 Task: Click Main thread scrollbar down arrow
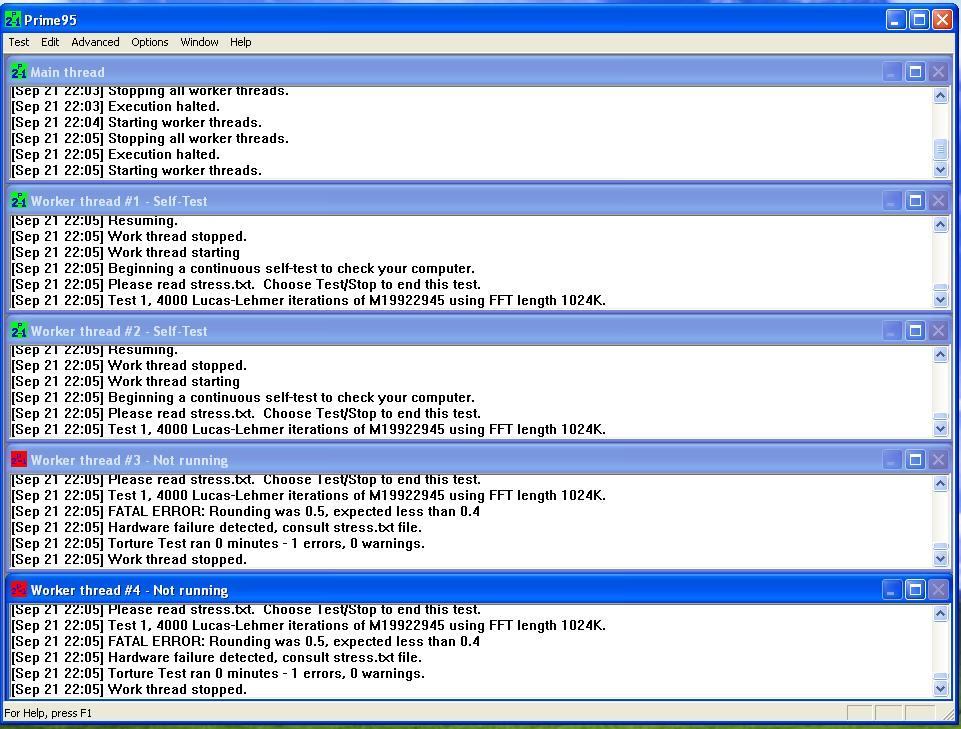pos(940,170)
